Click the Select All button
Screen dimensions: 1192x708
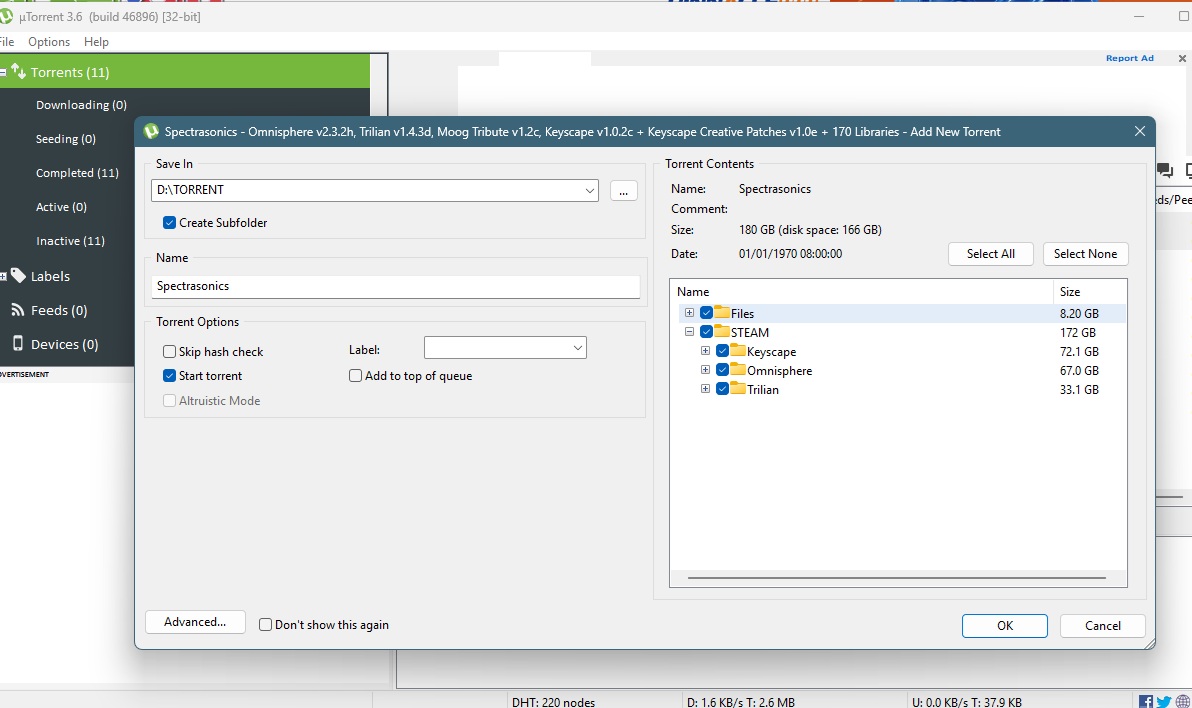tap(991, 254)
